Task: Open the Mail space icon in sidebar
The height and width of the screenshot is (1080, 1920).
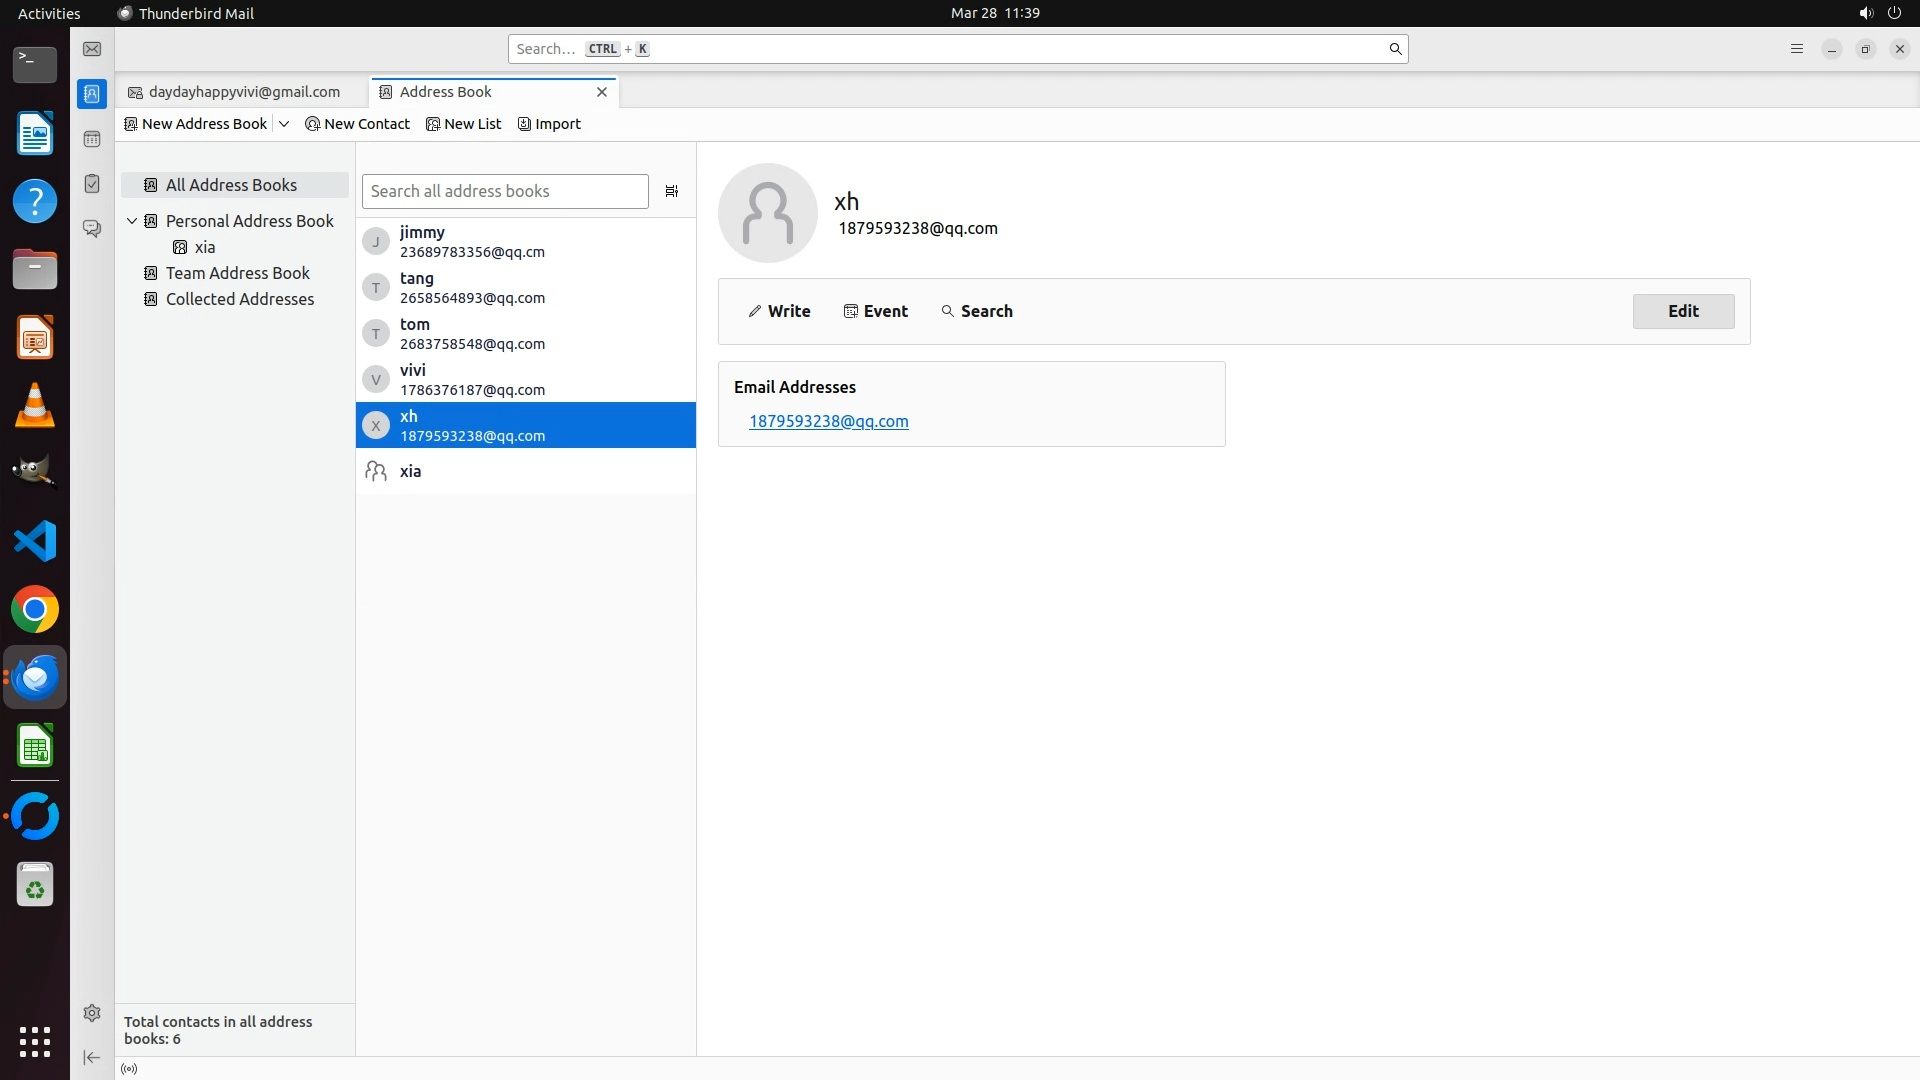Action: tap(92, 49)
